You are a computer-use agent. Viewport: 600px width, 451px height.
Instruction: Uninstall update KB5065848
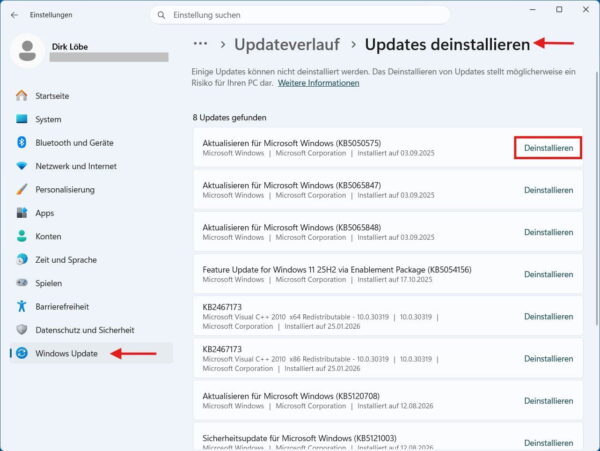click(x=548, y=232)
